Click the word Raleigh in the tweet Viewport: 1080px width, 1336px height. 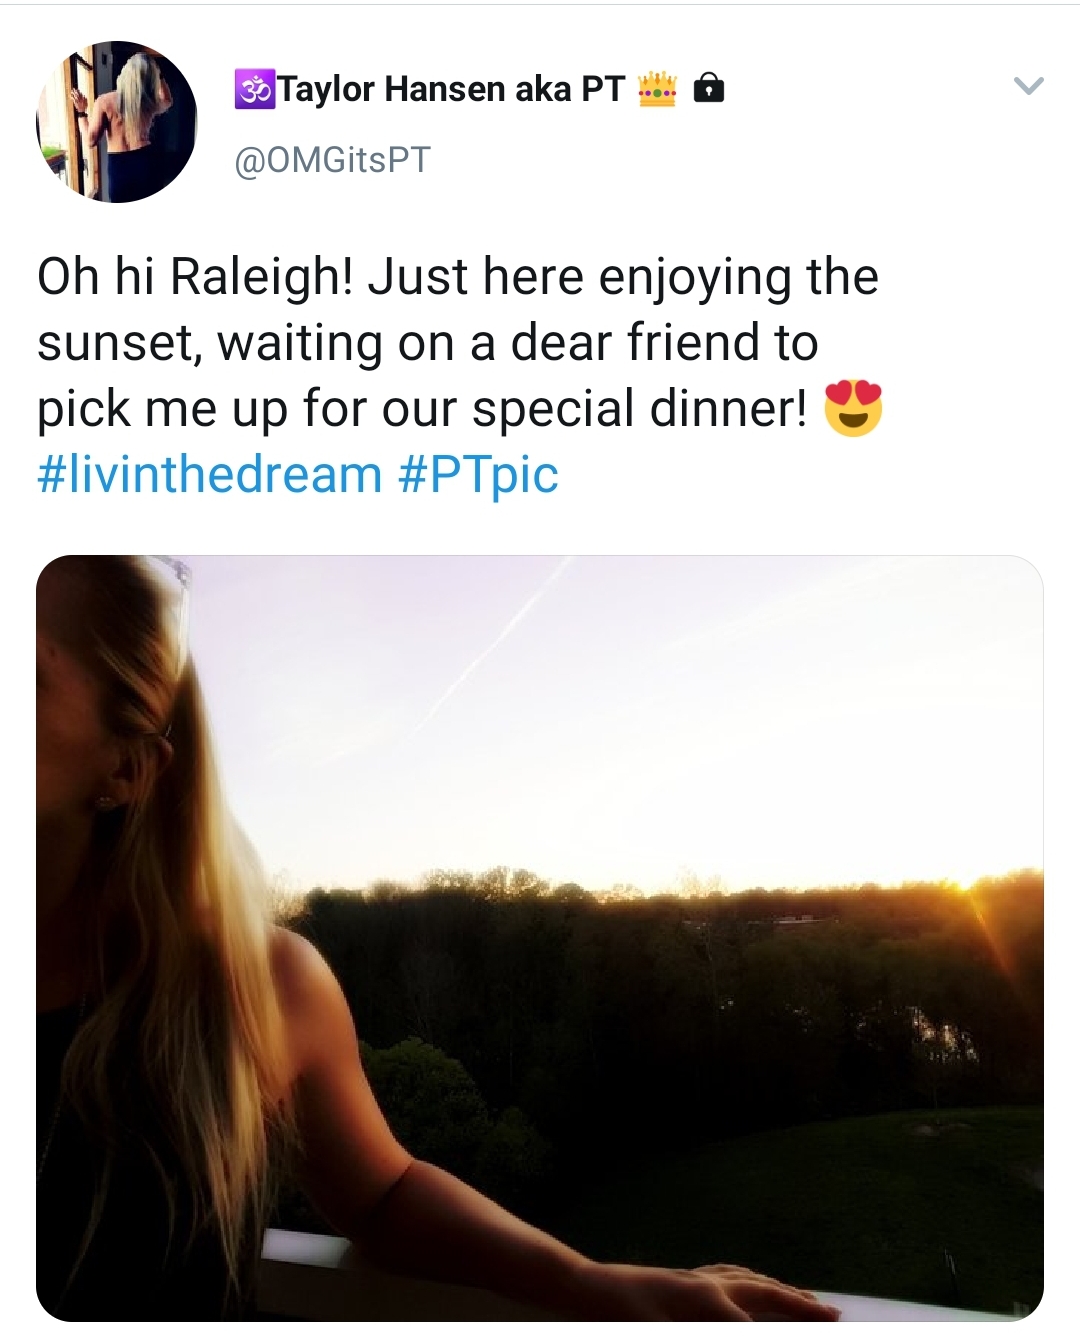254,277
